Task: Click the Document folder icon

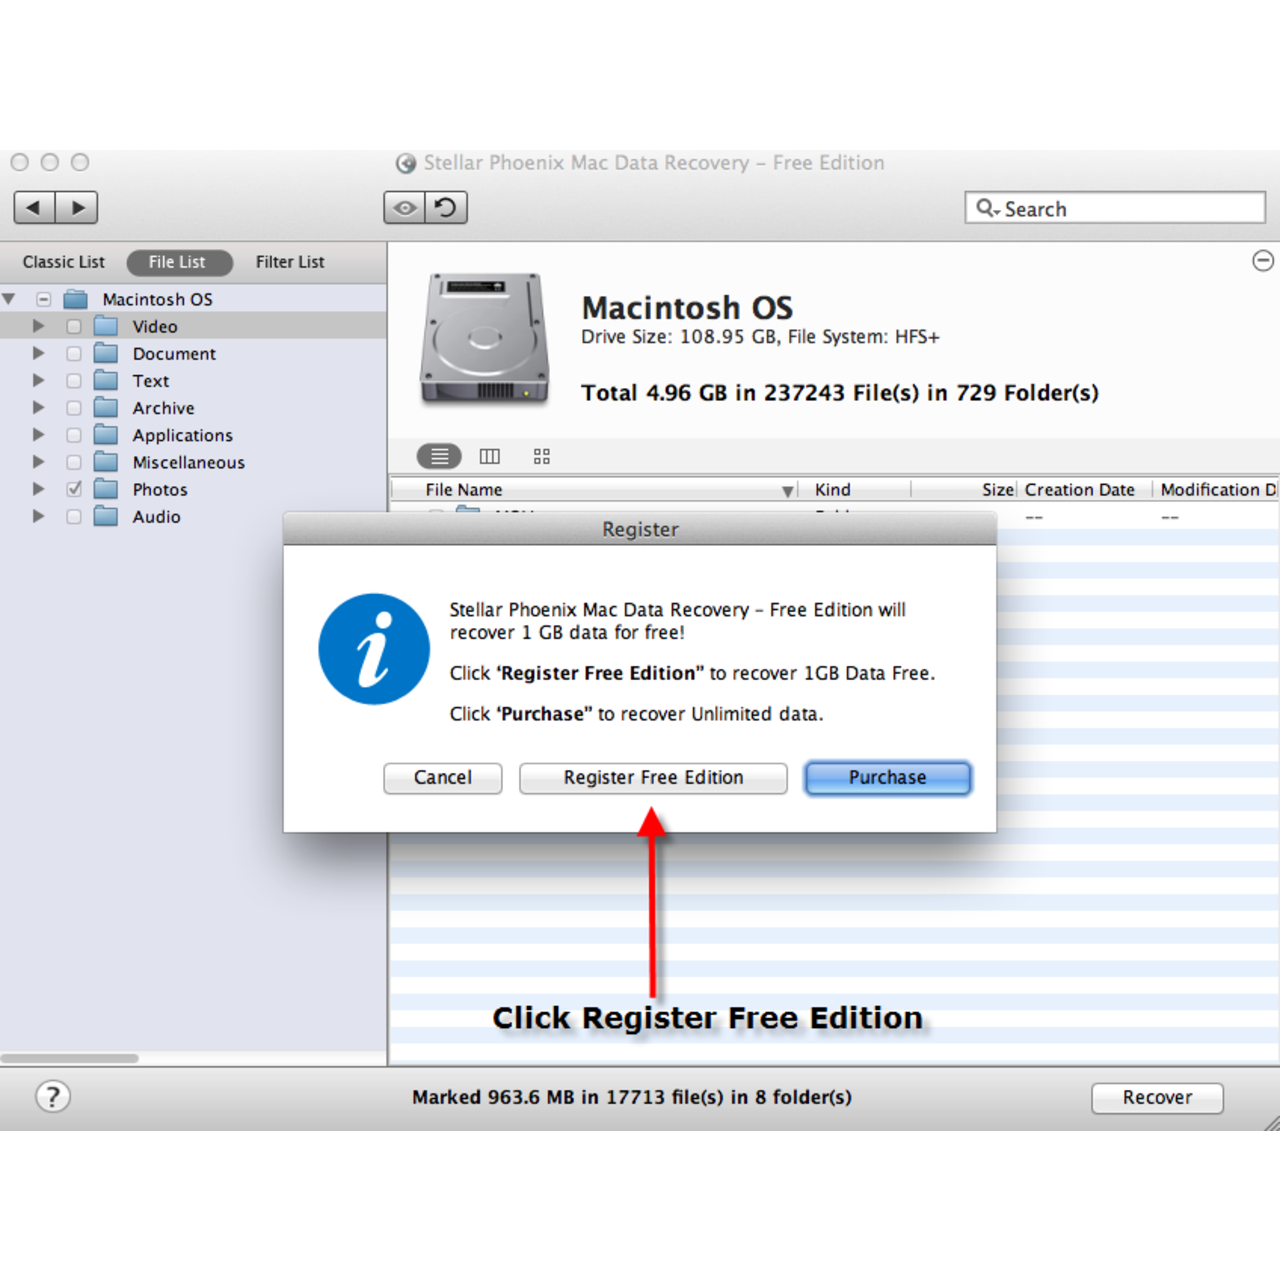Action: [106, 353]
